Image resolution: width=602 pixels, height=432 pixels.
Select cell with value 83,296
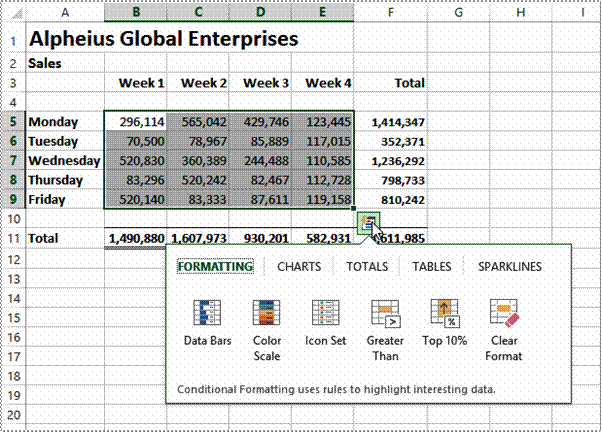pos(136,180)
